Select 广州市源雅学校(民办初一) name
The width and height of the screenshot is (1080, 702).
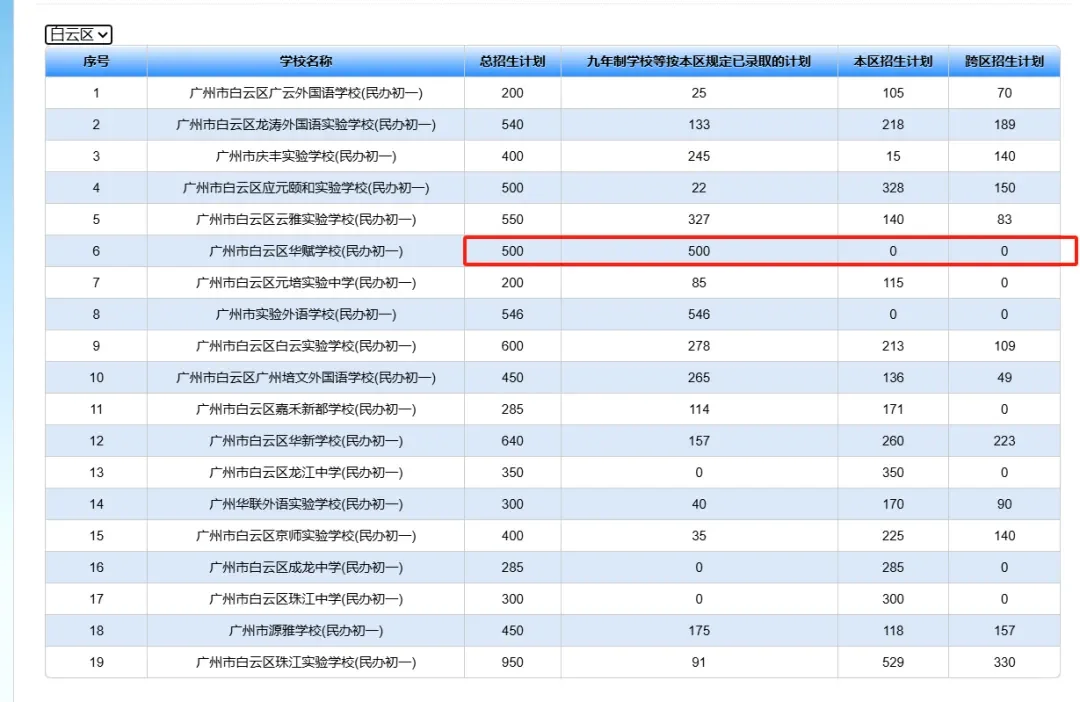(306, 632)
